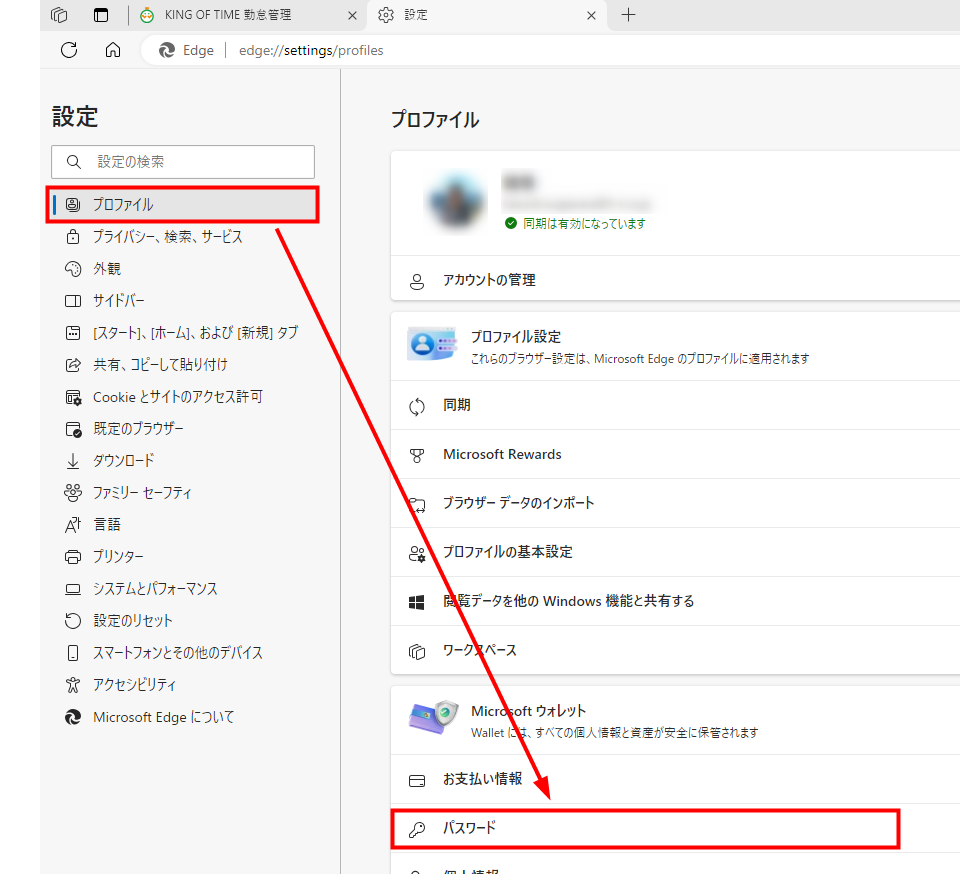The height and width of the screenshot is (874, 960).
Task: Open 閲覧データを他の Windows 機能と共有する row
Action: tap(675, 601)
